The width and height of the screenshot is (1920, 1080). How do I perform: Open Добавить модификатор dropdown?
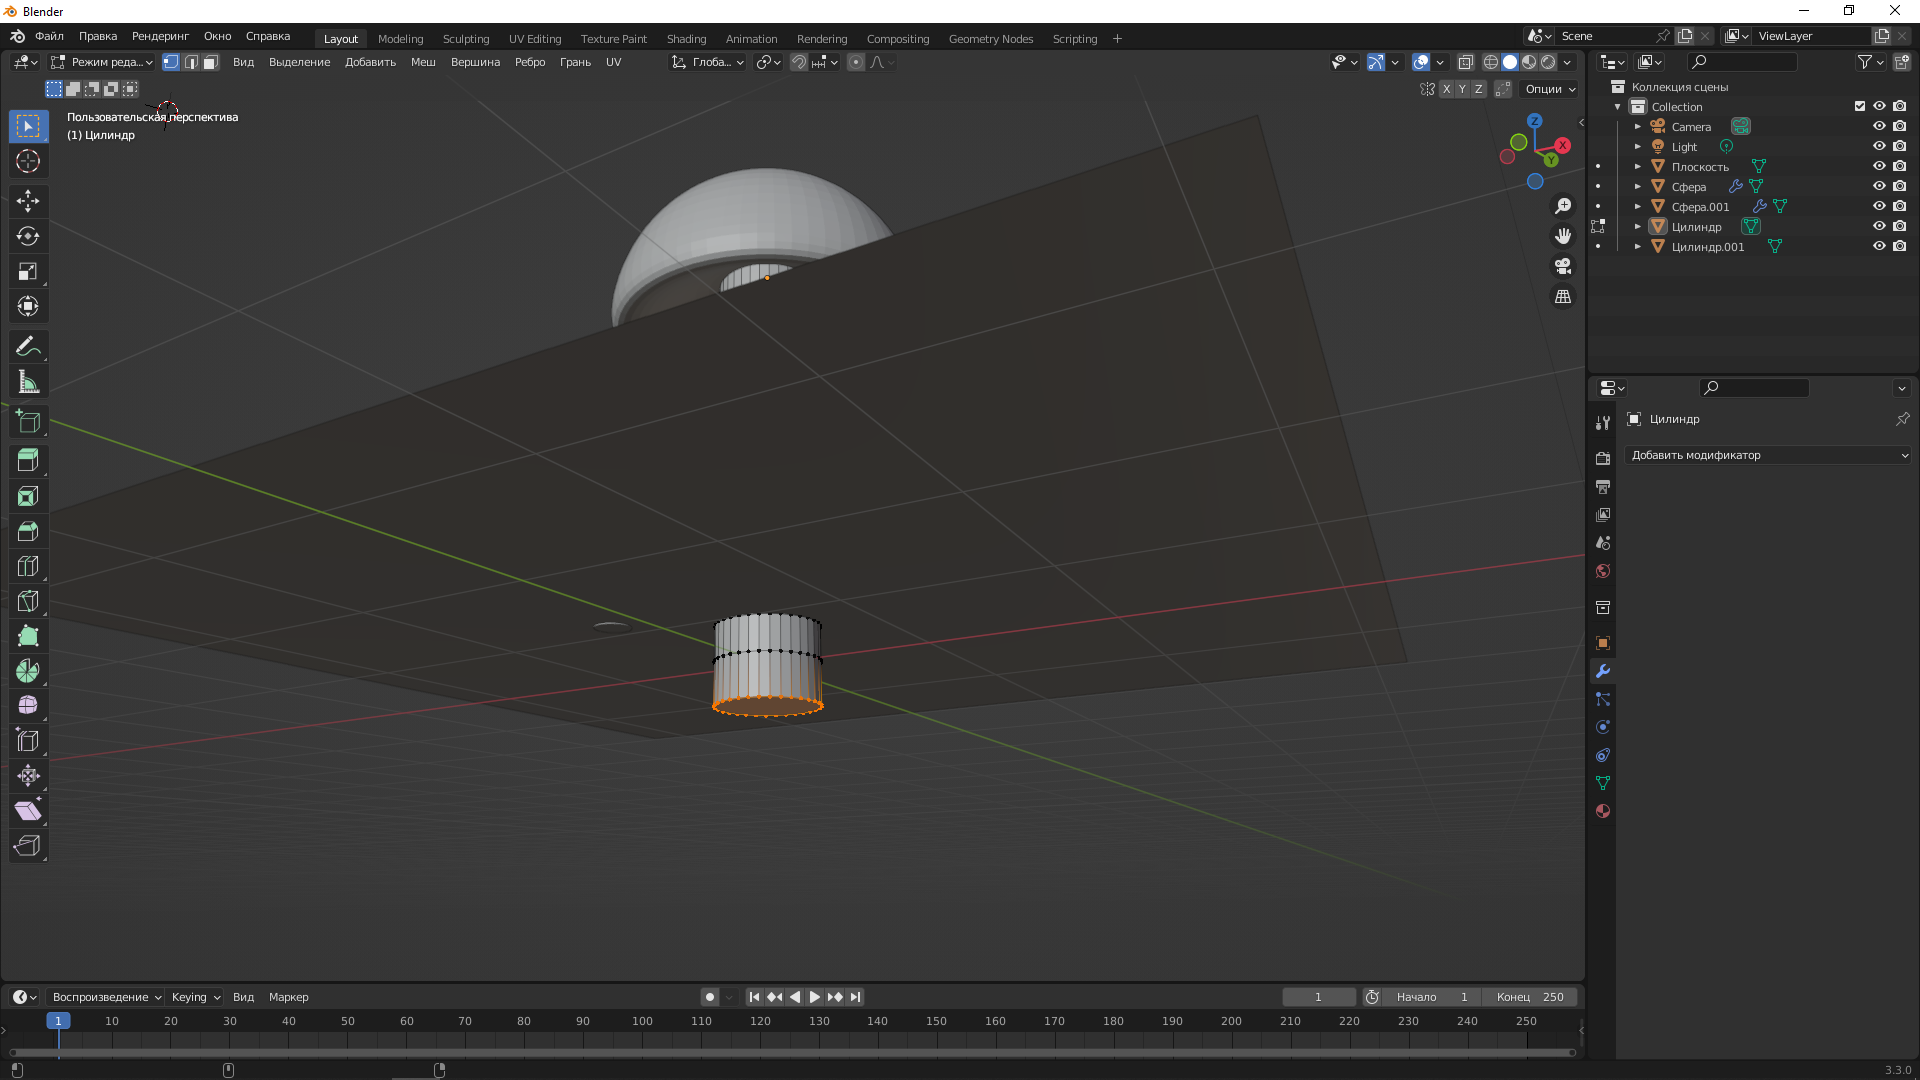pos(1769,455)
